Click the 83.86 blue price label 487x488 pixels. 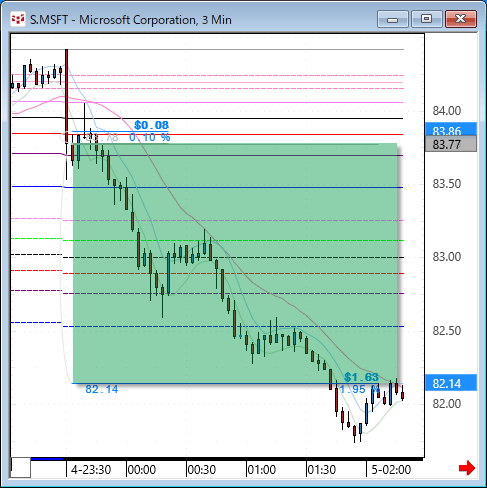tap(451, 129)
